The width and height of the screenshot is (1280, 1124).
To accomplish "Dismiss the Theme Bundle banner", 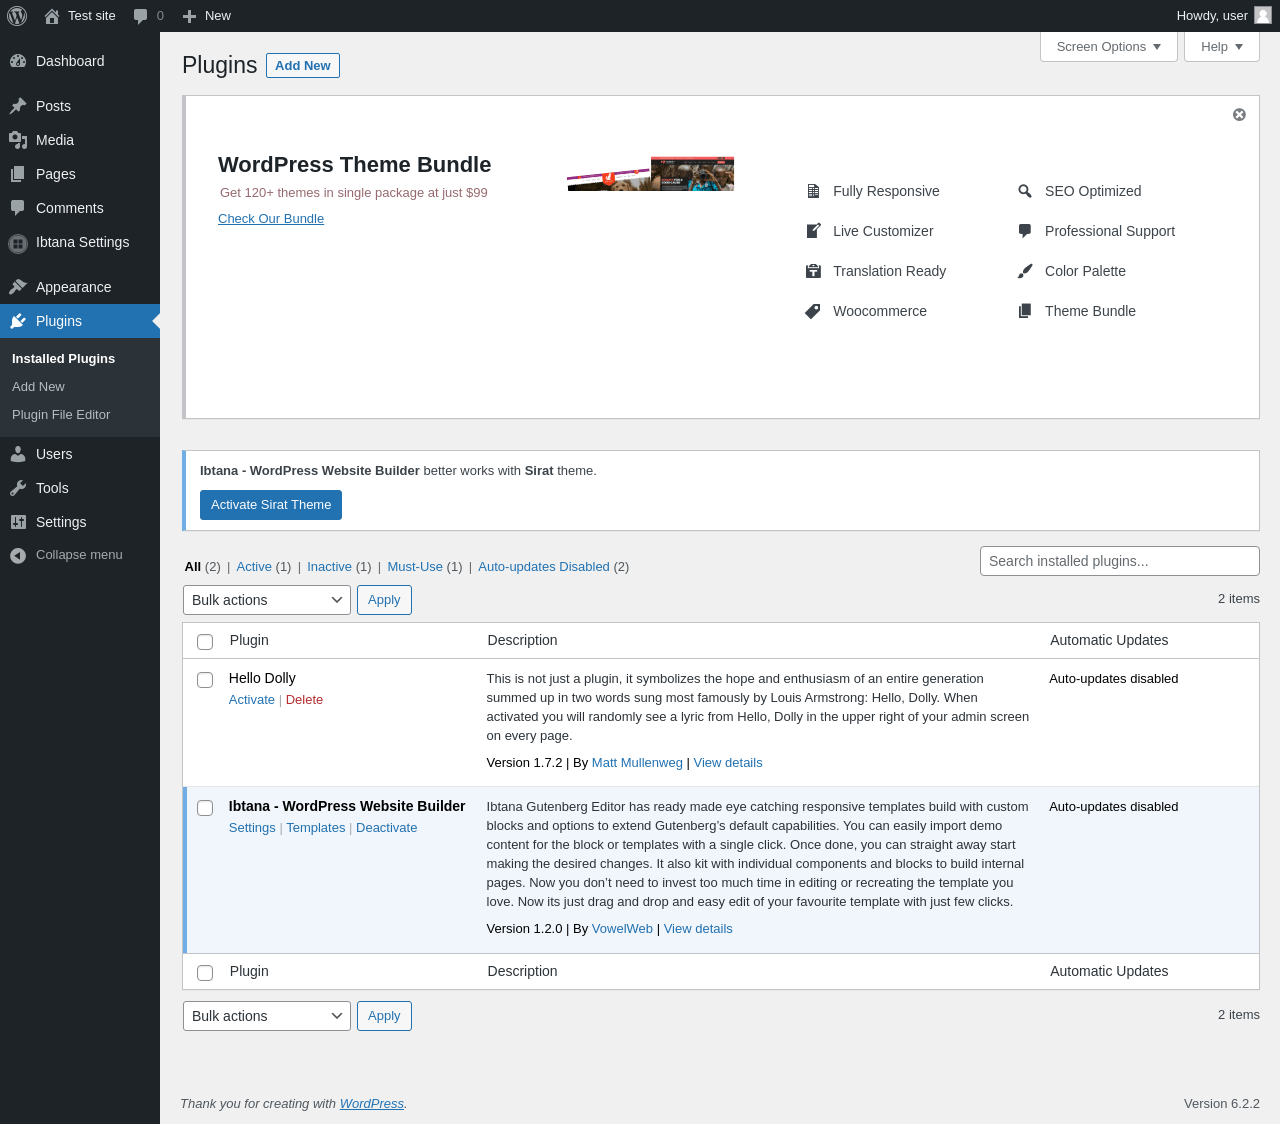I will tap(1239, 115).
